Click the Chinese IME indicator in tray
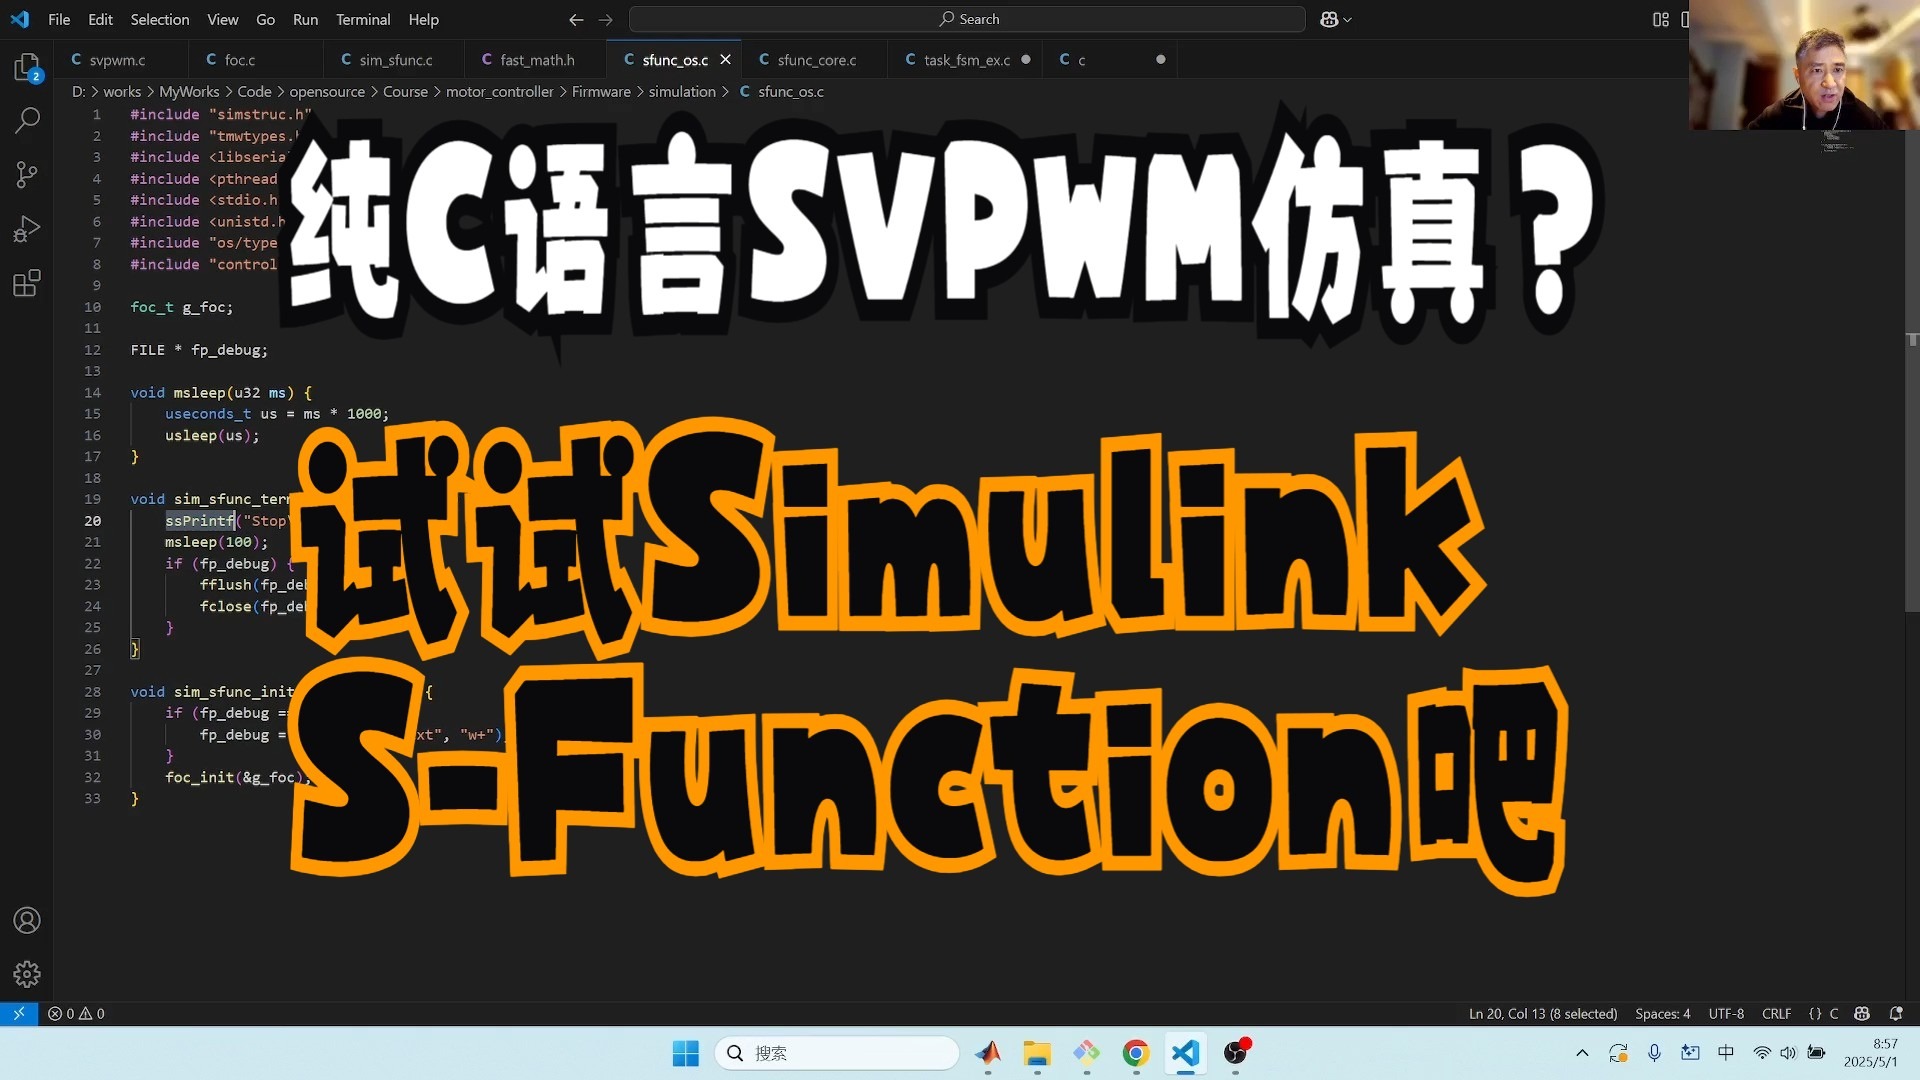Screen dimensions: 1920x1080 pos(1726,1053)
